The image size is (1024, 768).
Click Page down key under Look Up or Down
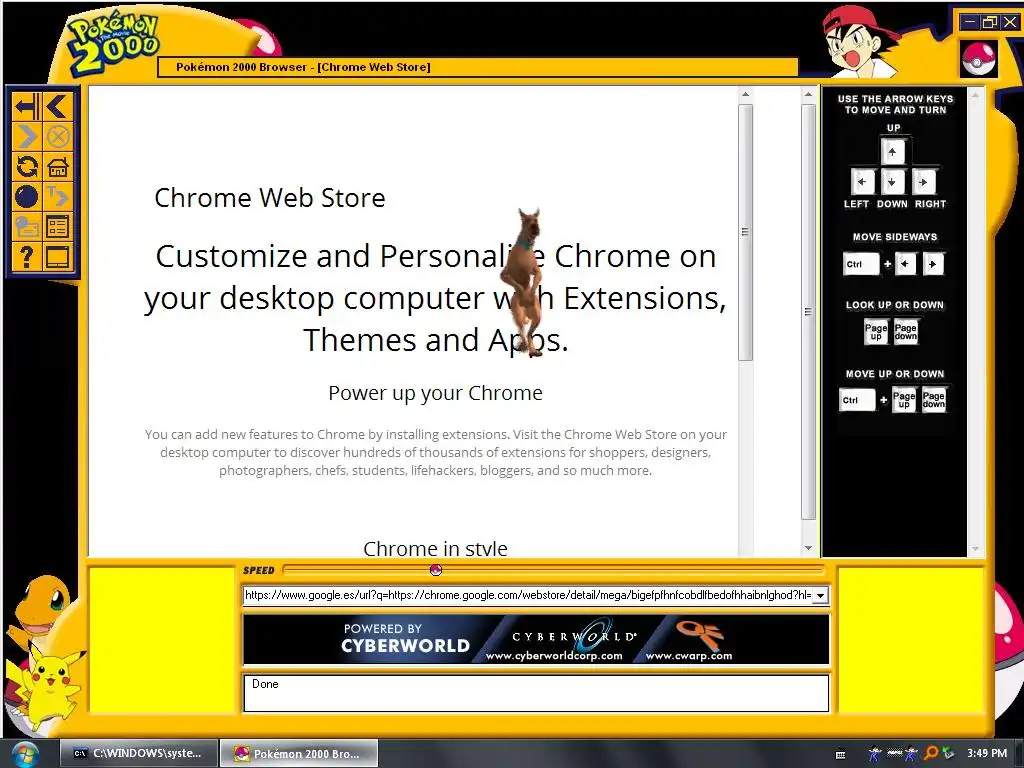coord(906,332)
